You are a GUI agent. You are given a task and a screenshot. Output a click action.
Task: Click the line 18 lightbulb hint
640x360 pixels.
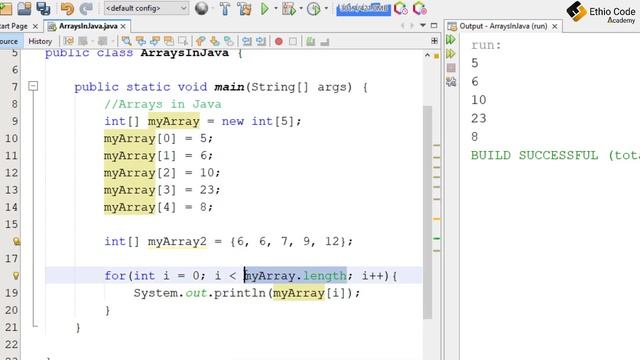point(16,276)
